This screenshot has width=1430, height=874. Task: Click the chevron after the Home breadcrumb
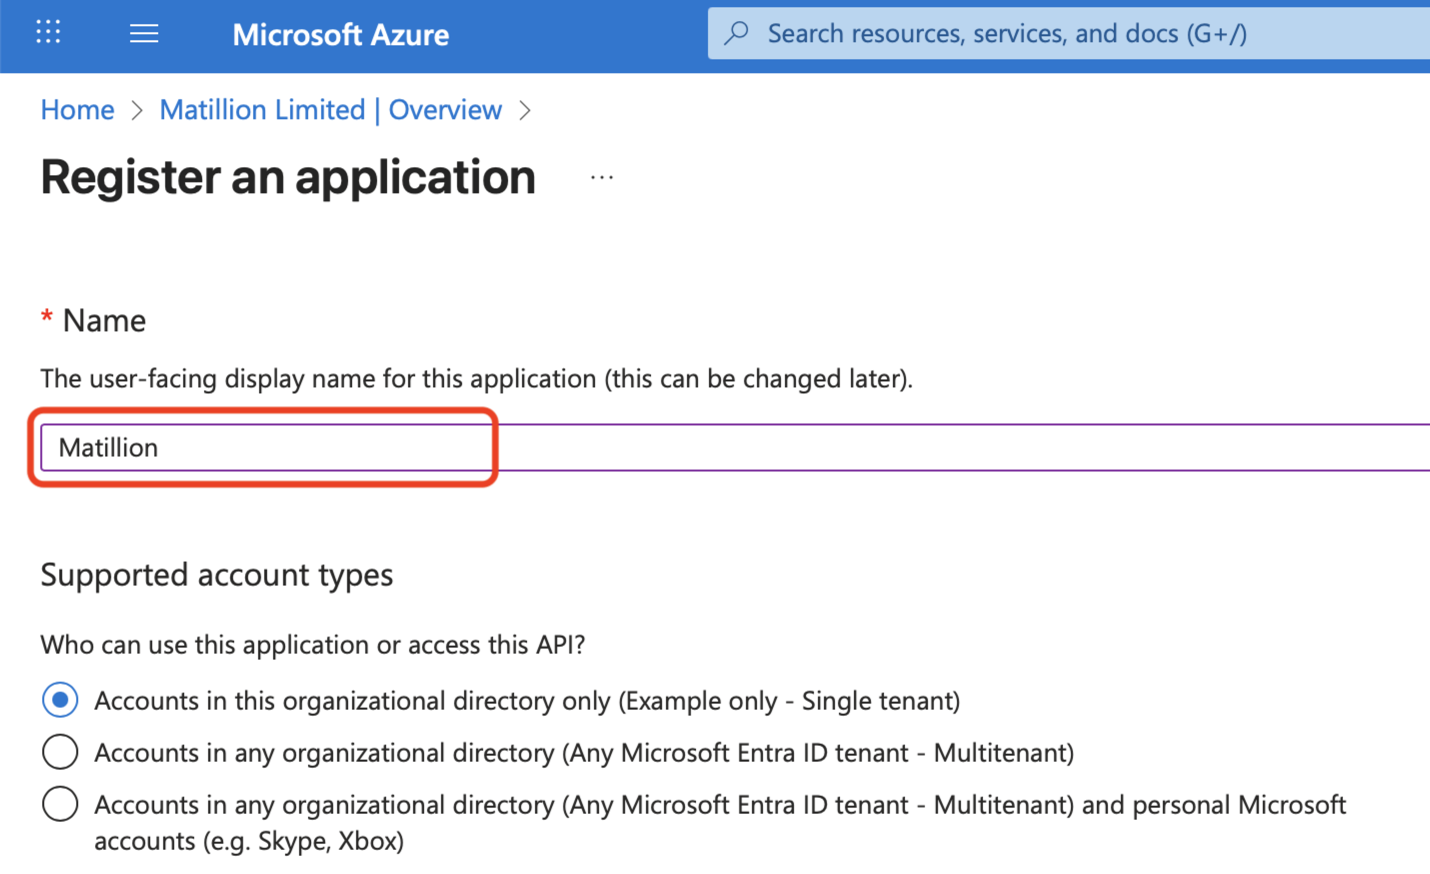pos(137,110)
